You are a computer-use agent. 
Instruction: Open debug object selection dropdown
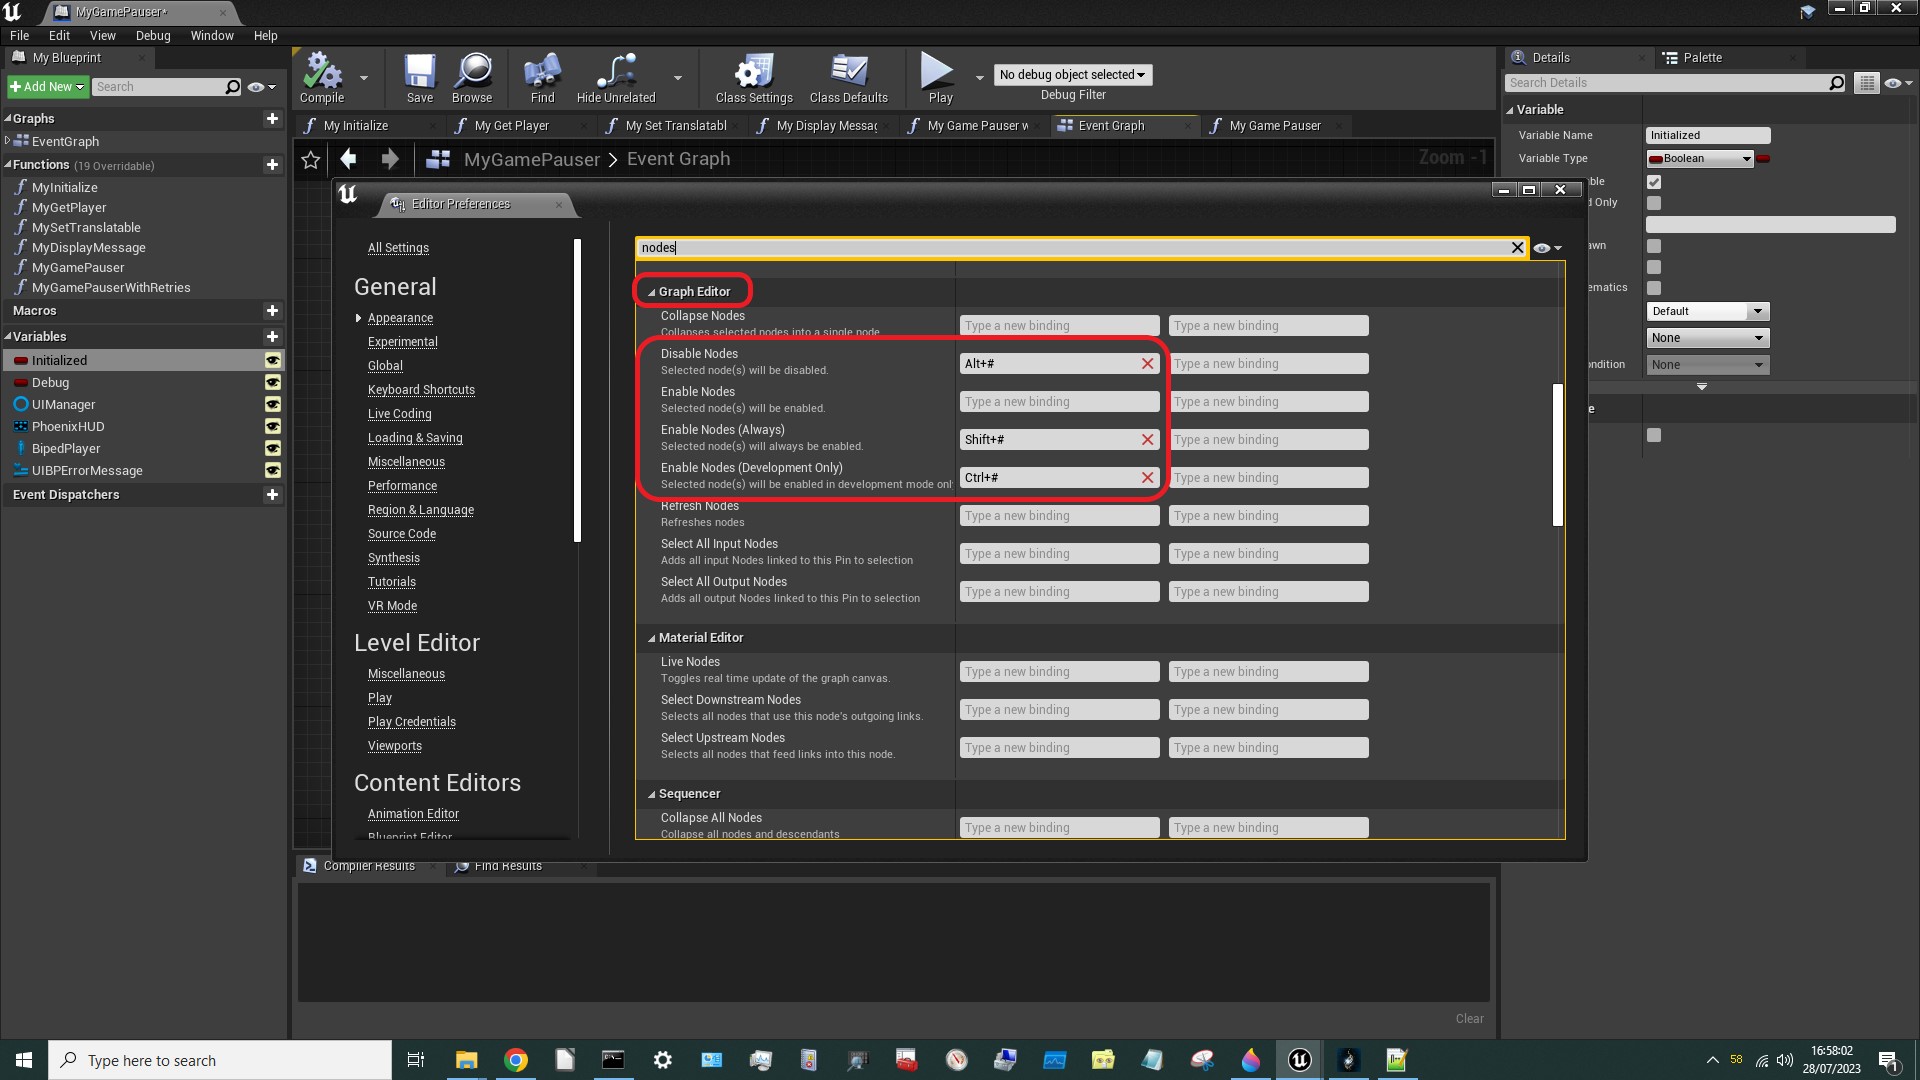[1072, 75]
